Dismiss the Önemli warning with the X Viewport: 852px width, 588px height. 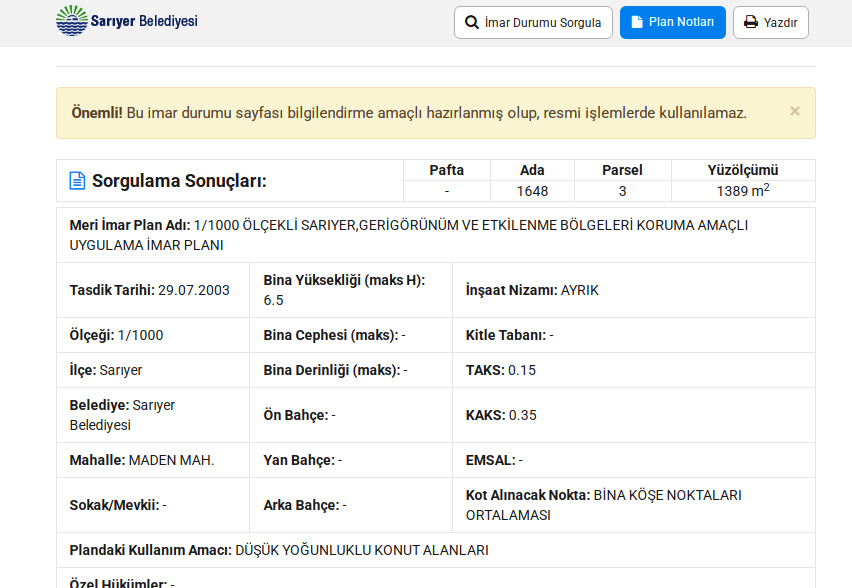pos(794,111)
